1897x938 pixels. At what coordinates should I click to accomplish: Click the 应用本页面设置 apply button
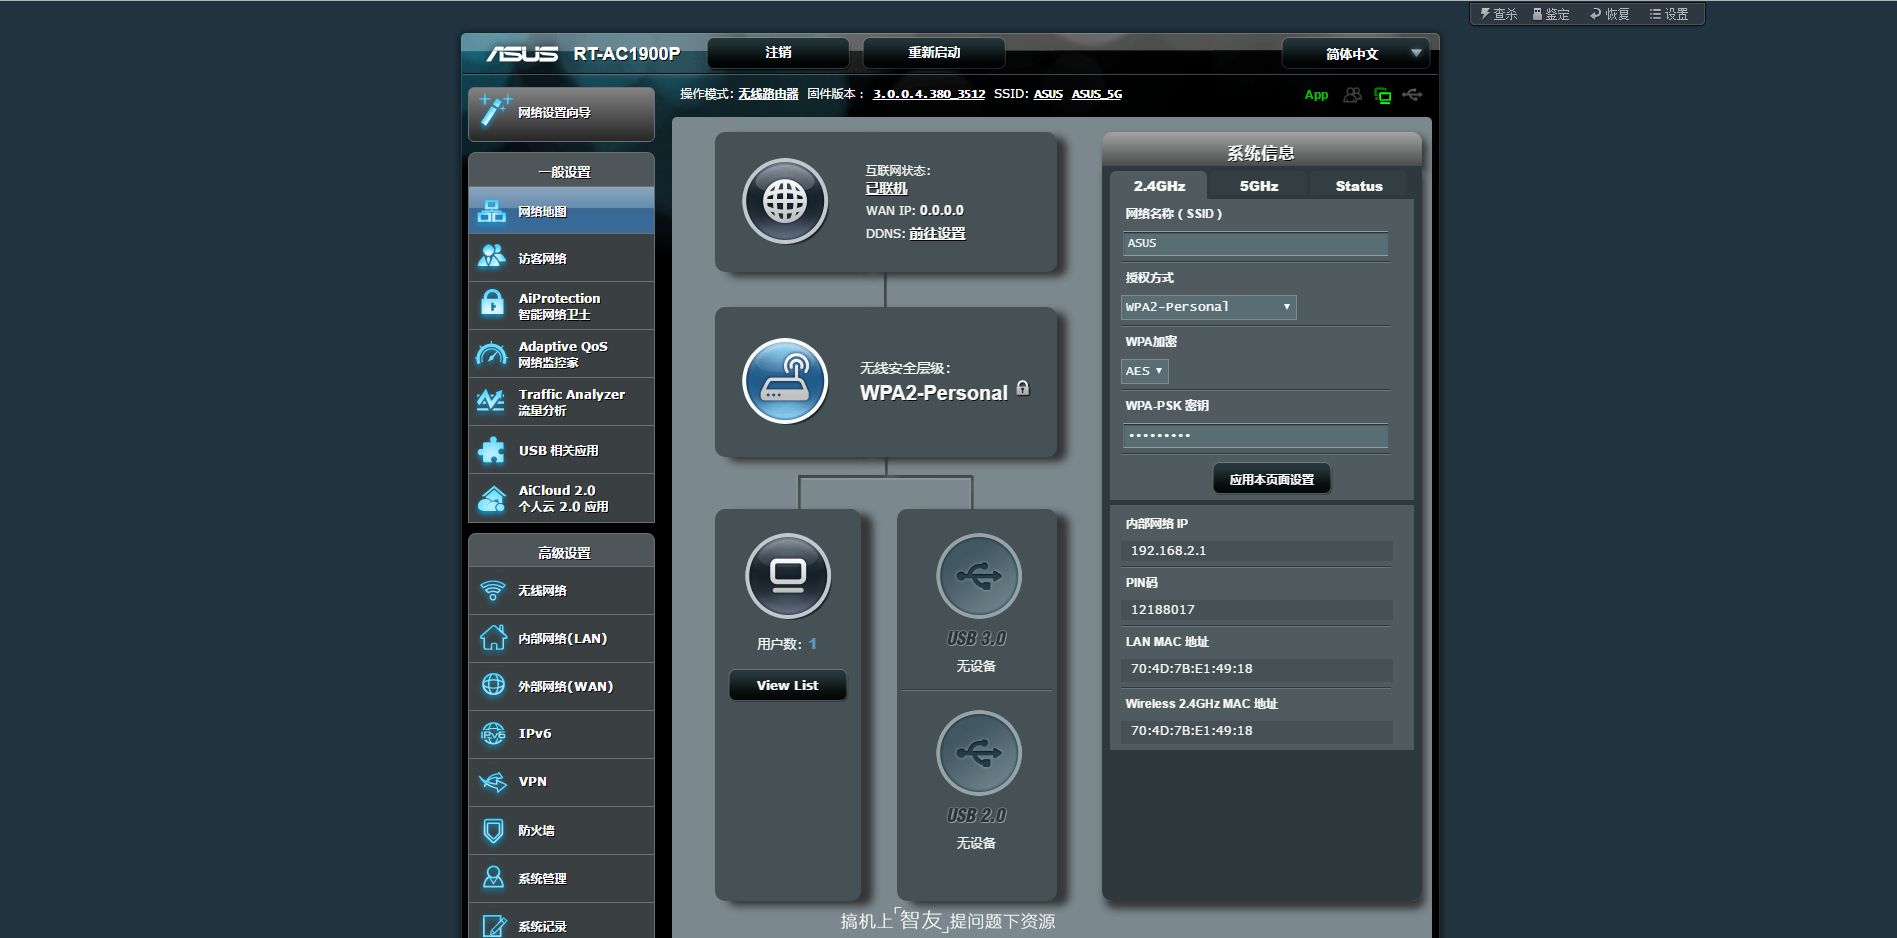tap(1272, 479)
